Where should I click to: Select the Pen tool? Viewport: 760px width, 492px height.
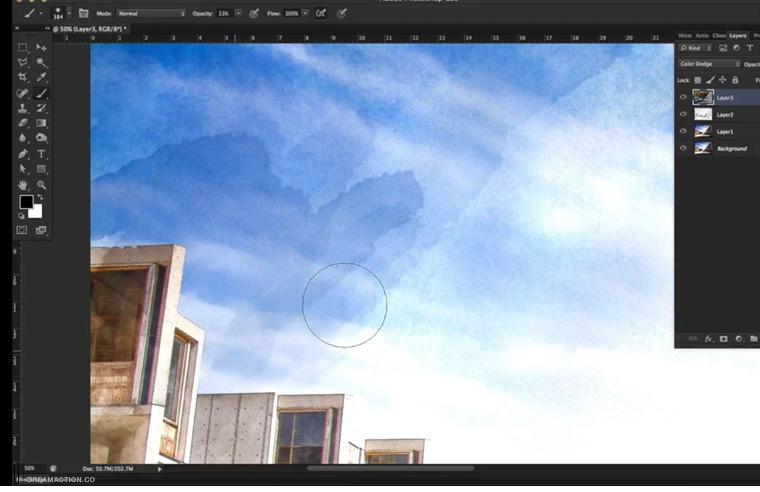click(x=22, y=154)
